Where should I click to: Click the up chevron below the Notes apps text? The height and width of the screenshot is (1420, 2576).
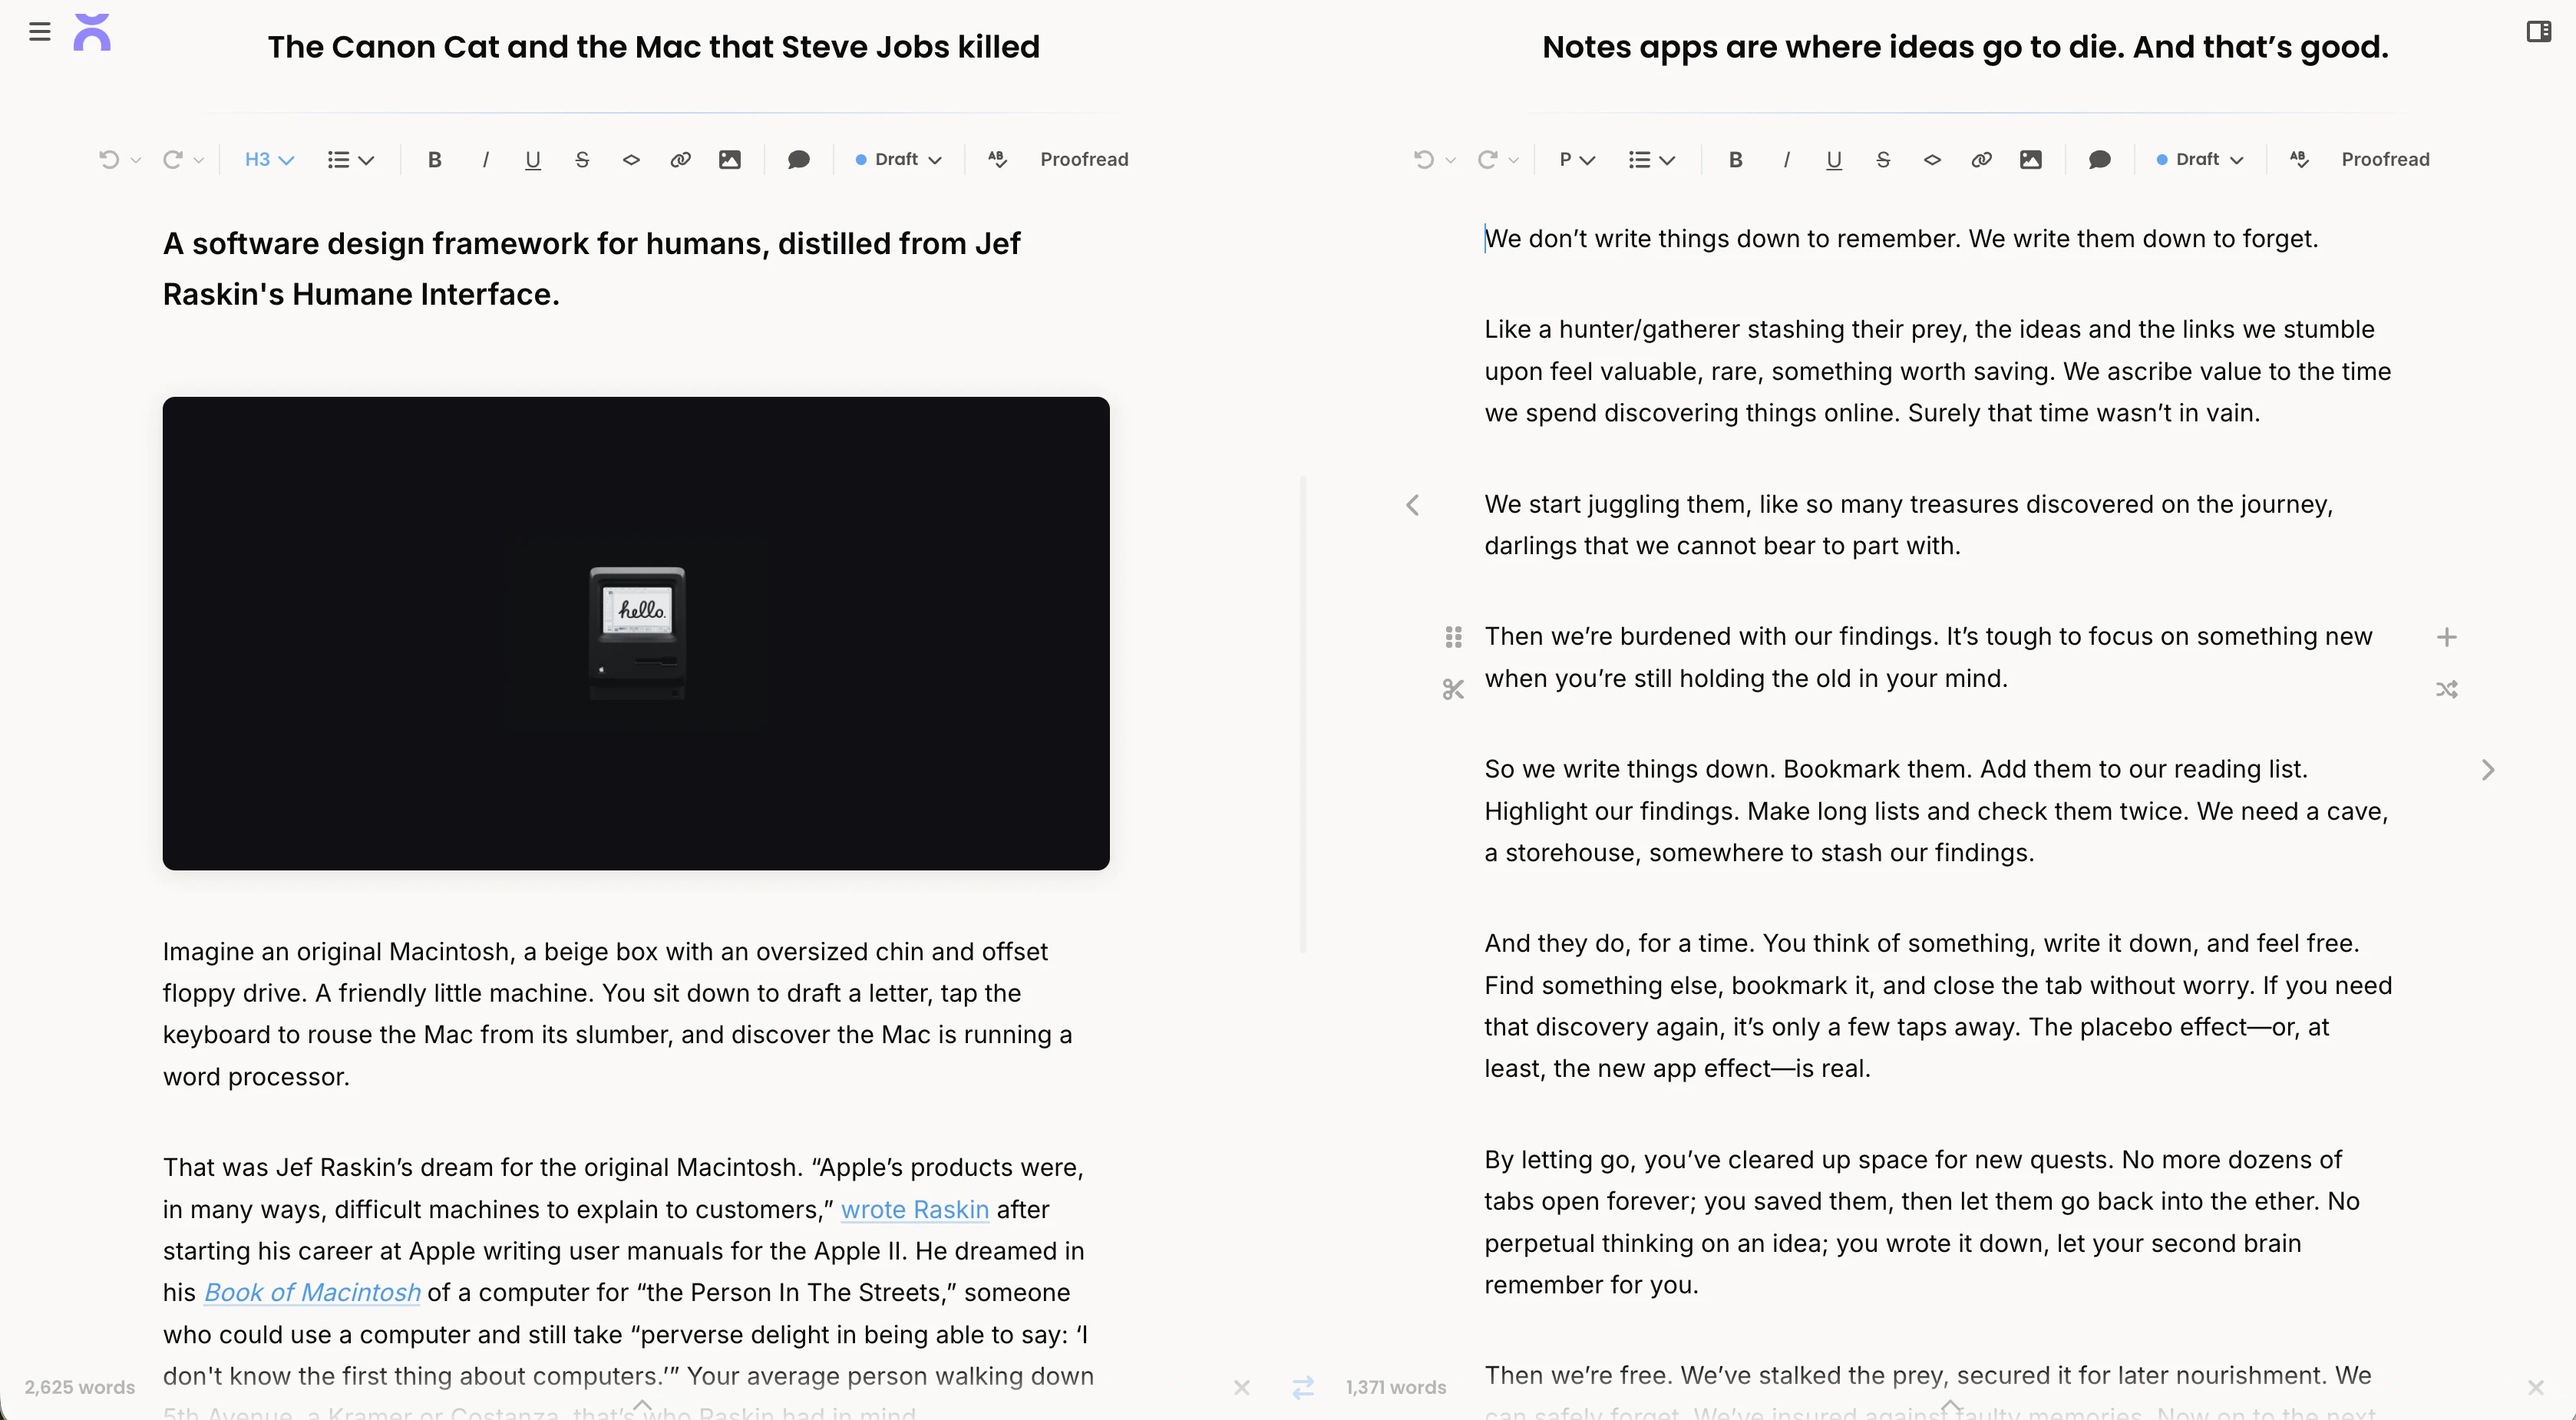click(1950, 1405)
